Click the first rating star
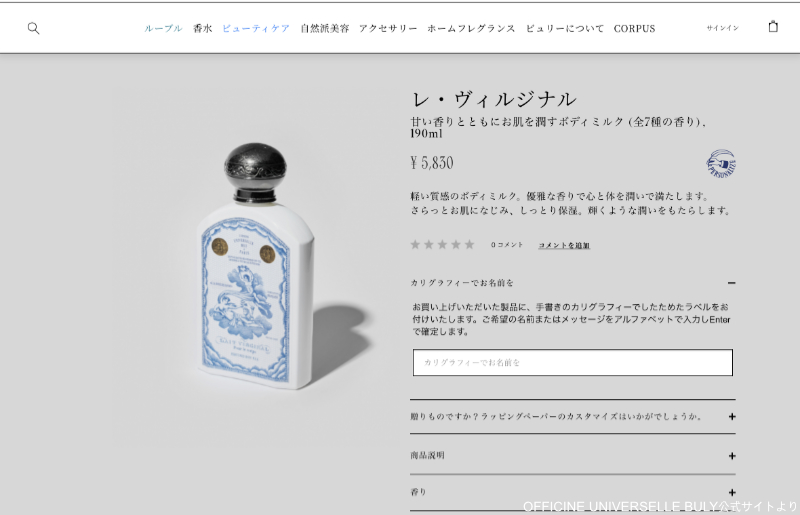Image resolution: width=800 pixels, height=515 pixels. click(x=415, y=244)
